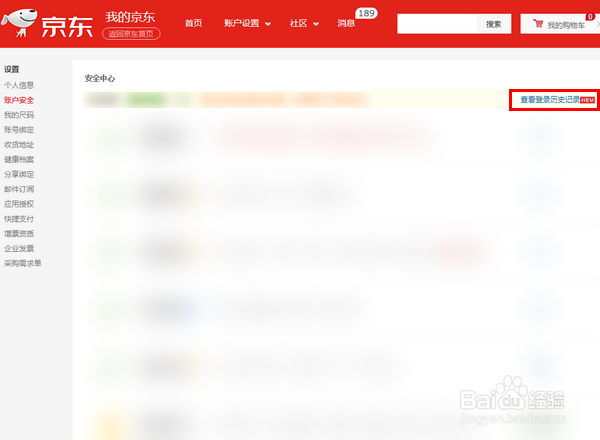
Task: Open 健康档案 in sidebar
Action: click(19, 159)
